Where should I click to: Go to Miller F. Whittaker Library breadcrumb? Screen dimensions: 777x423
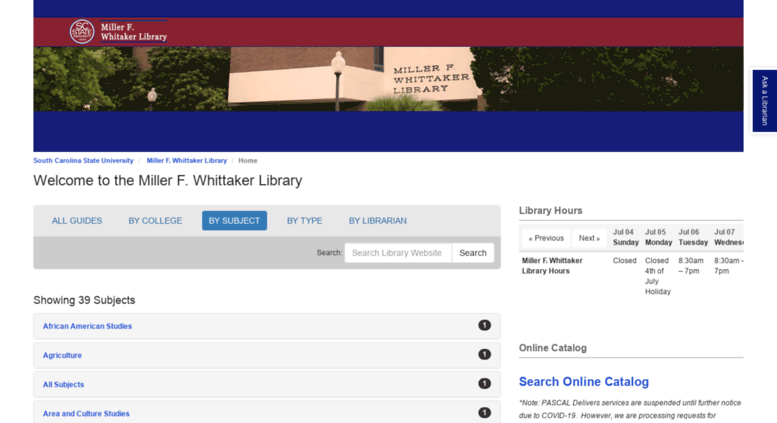pos(187,160)
